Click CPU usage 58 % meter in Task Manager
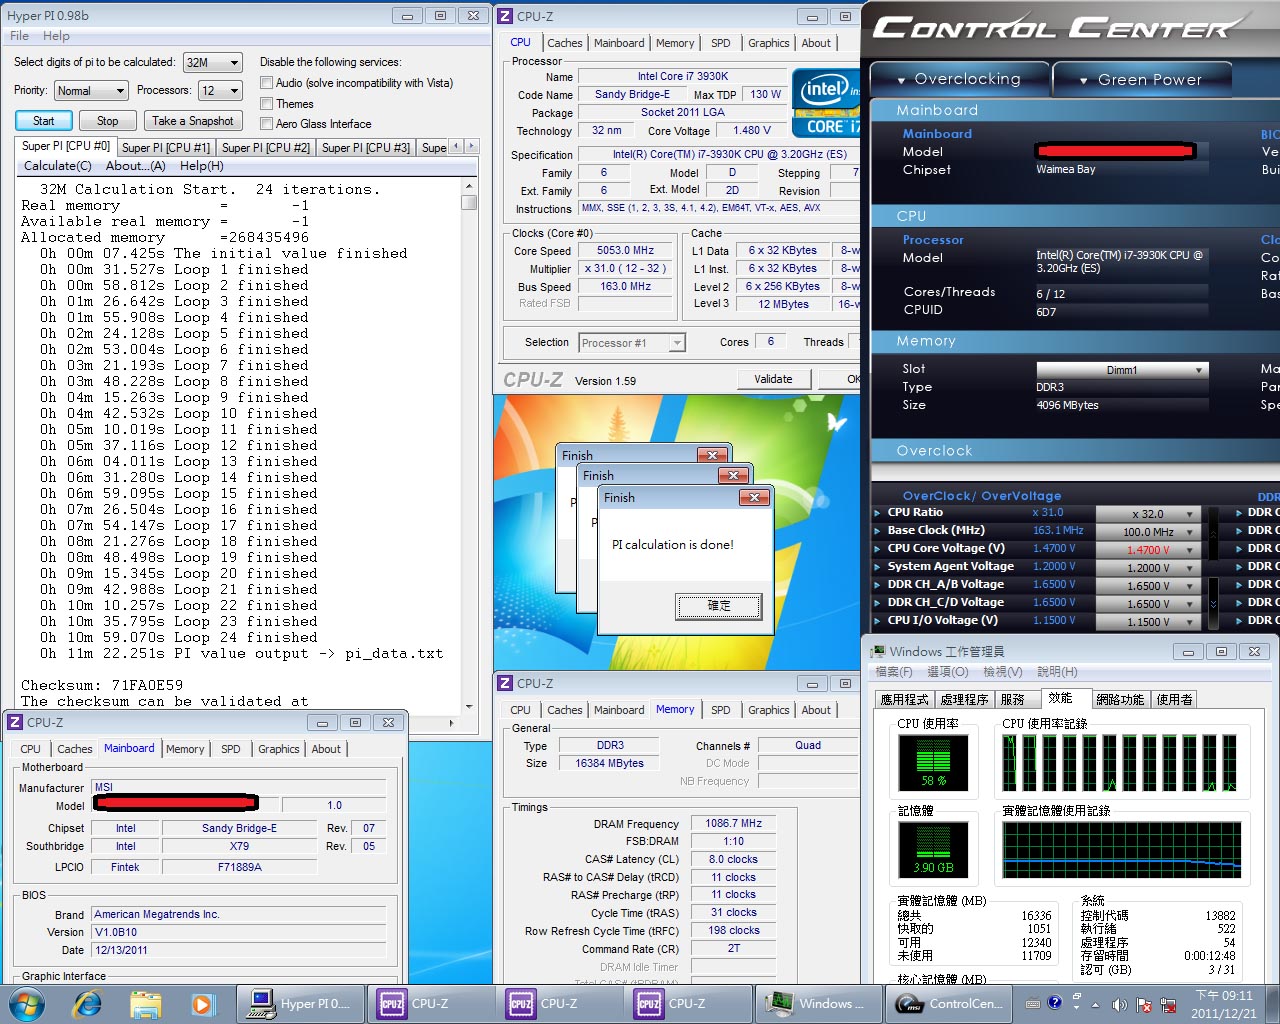1280x1024 pixels. pyautogui.click(x=933, y=763)
